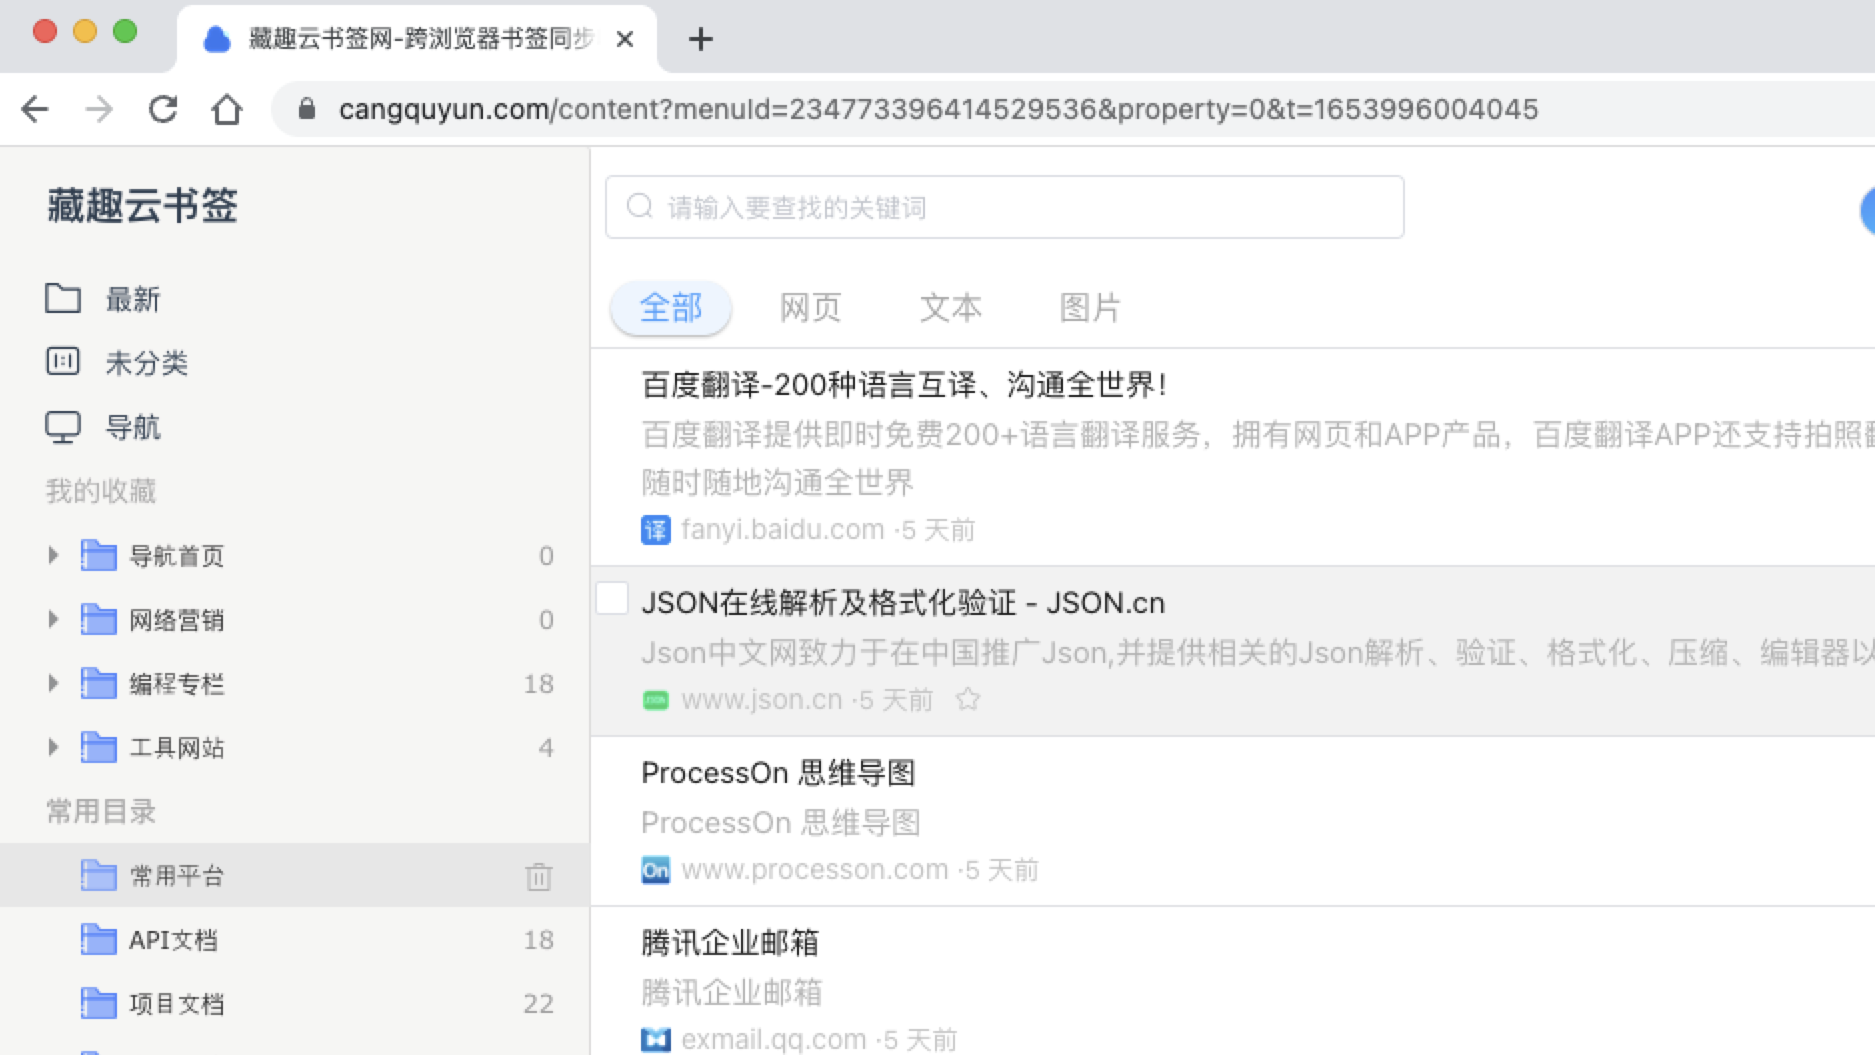
Task: Click the json.cn green favicon
Action: tap(656, 700)
